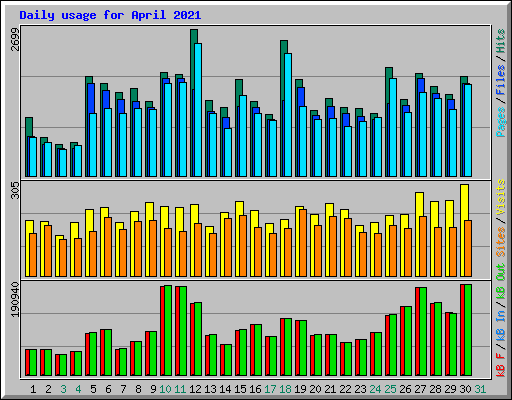Screen dimensions: 512x400
Task: Click the green kB Out bar for day 27
Action: click(x=423, y=332)
